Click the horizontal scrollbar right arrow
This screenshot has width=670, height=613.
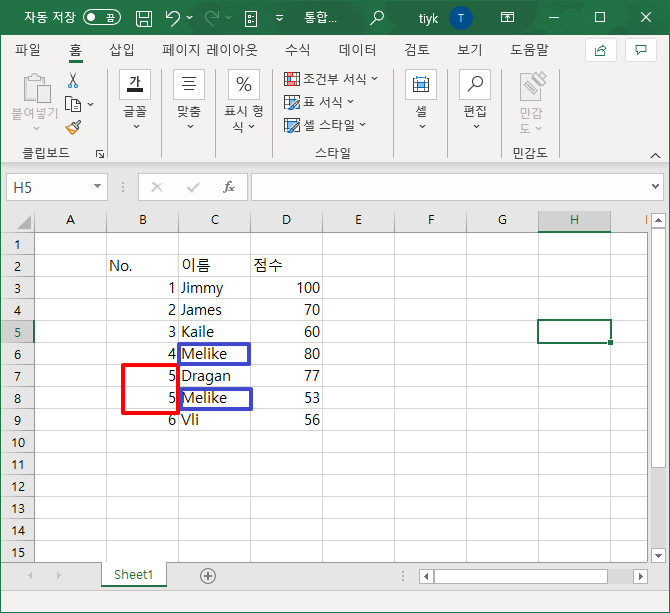click(x=641, y=576)
